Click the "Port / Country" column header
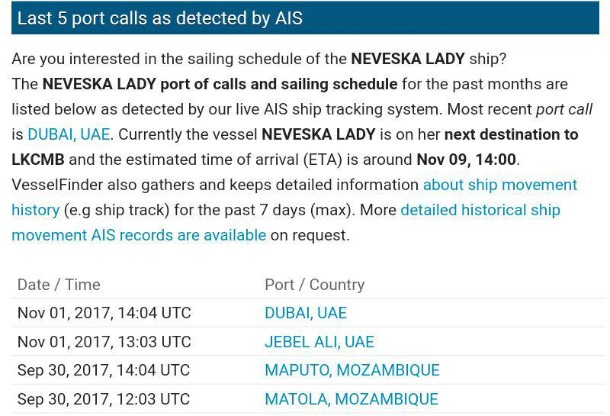Image resolution: width=610 pixels, height=416 pixels. [x=314, y=285]
